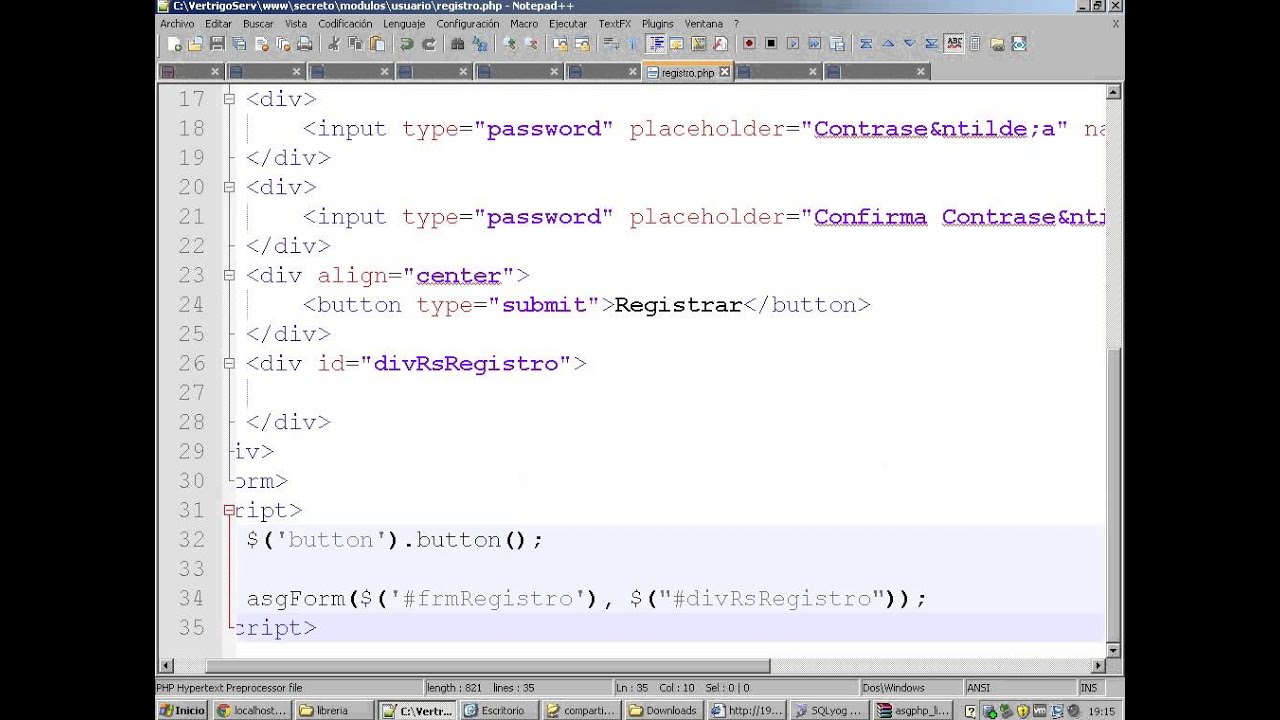The image size is (1280, 720).
Task: Redo with the toolbar arrow icon
Action: point(429,44)
